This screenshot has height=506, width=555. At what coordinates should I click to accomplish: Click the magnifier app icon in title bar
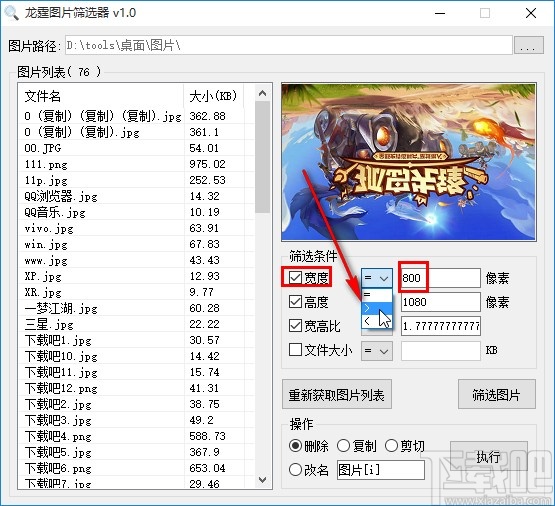(11, 13)
